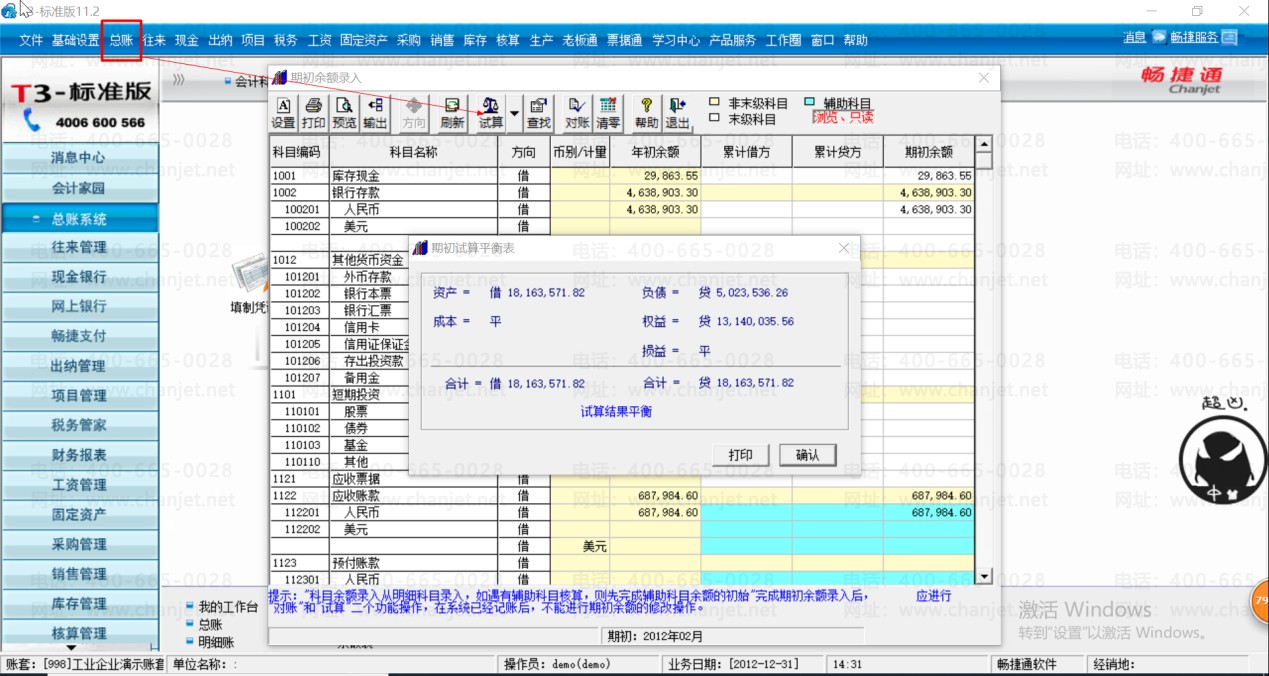Viewport: 1269px width, 676px height.
Task: Expand sidebar list with bottom down arrow
Action: tap(71, 648)
